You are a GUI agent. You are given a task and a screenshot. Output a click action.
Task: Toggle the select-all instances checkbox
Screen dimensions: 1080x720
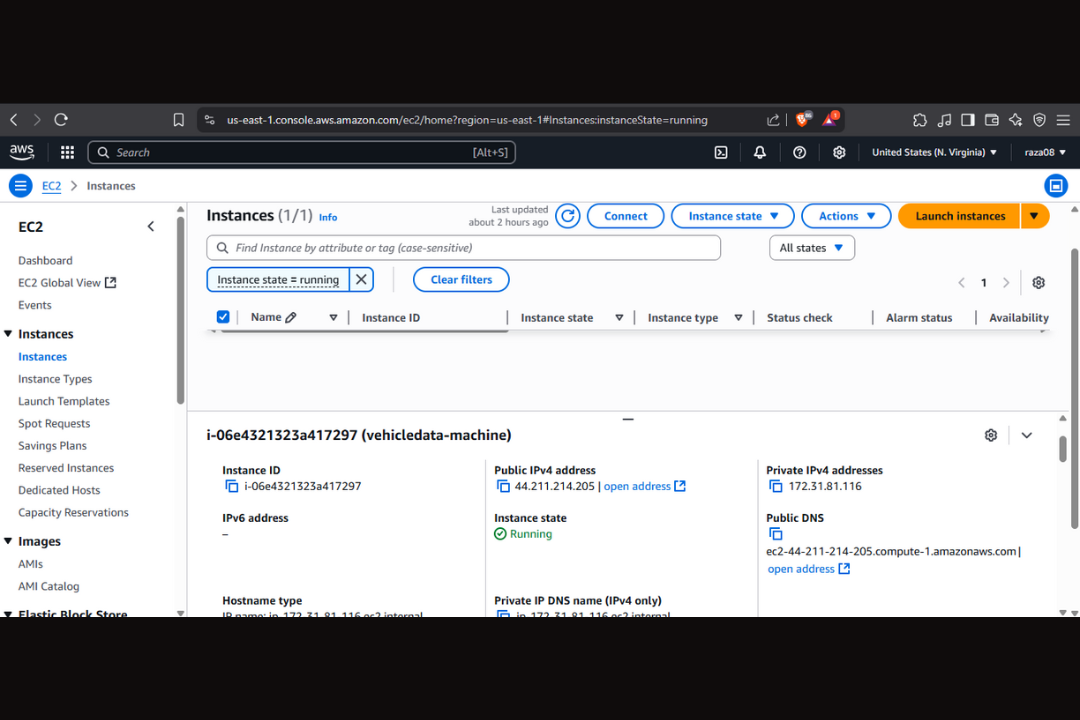tap(223, 317)
